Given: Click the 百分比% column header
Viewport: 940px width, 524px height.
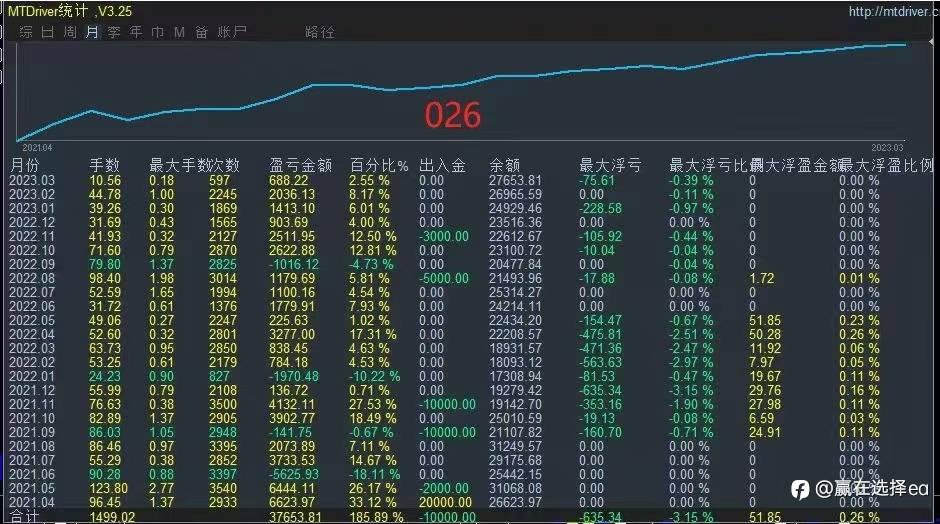Looking at the screenshot, I should 379,165.
